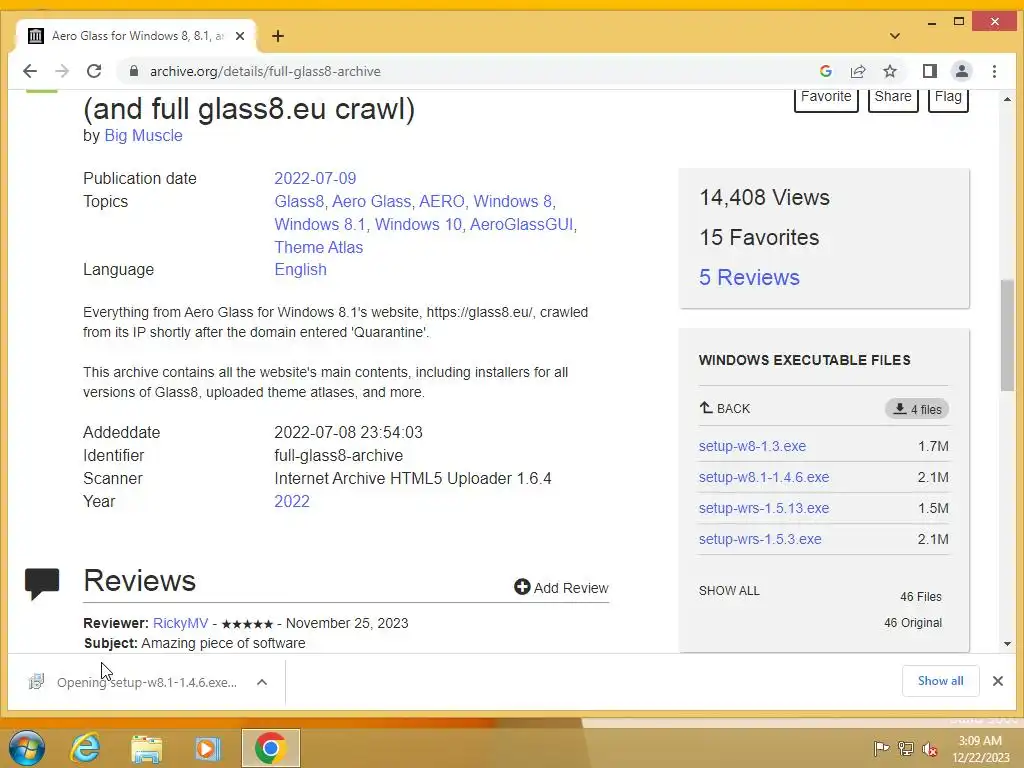1024x768 pixels.
Task: Launch Internet Explorer from taskbar
Action: pos(86,748)
